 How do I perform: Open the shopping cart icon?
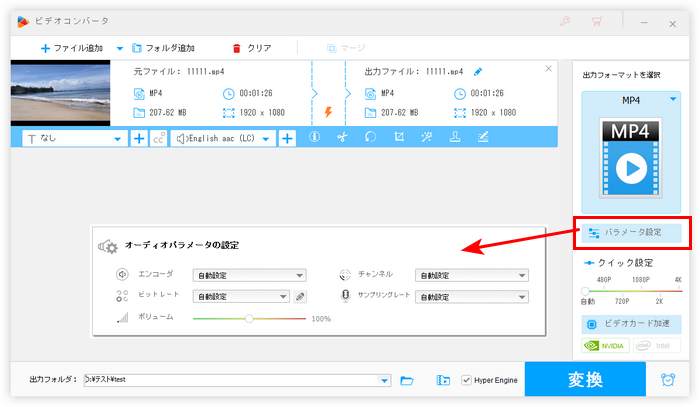point(596,21)
